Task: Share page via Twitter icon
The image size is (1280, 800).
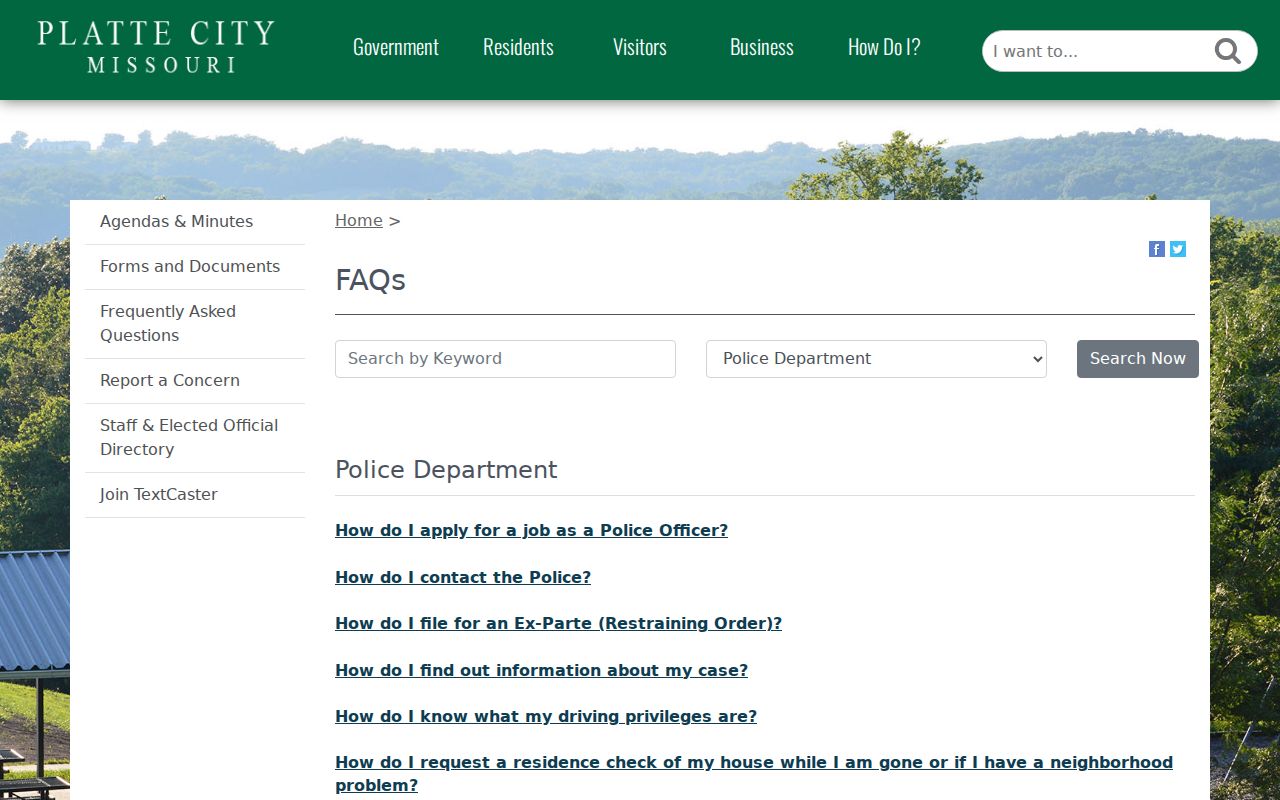Action: click(1178, 249)
